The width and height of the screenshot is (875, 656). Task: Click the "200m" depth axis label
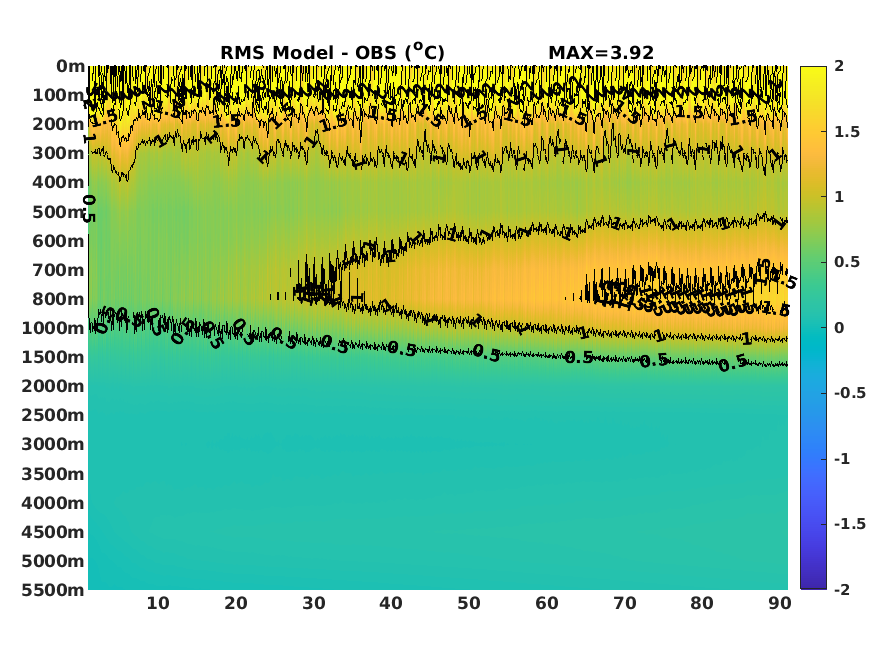click(59, 124)
